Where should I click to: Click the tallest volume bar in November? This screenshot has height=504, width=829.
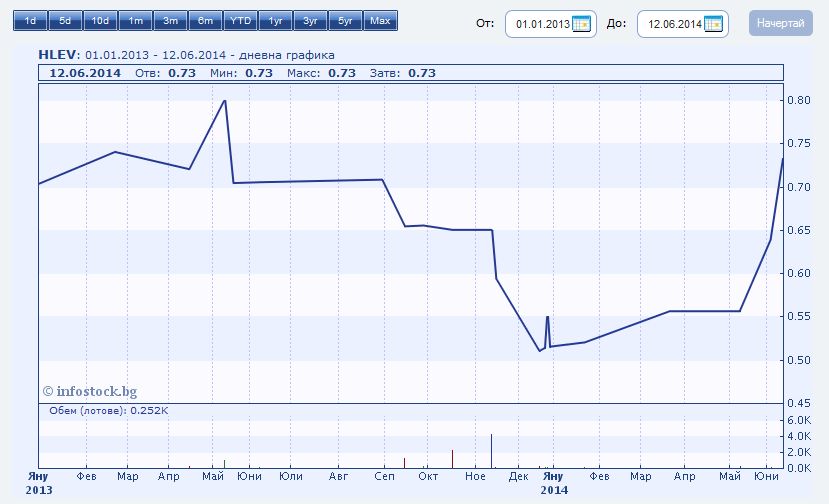click(x=491, y=451)
